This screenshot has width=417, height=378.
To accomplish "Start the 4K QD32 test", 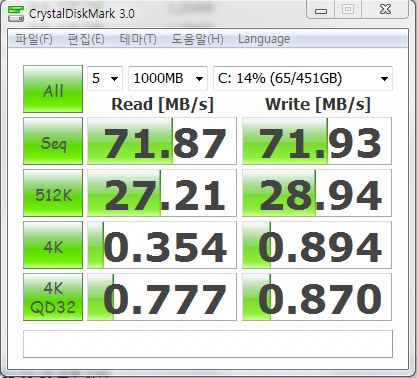I will click(53, 297).
